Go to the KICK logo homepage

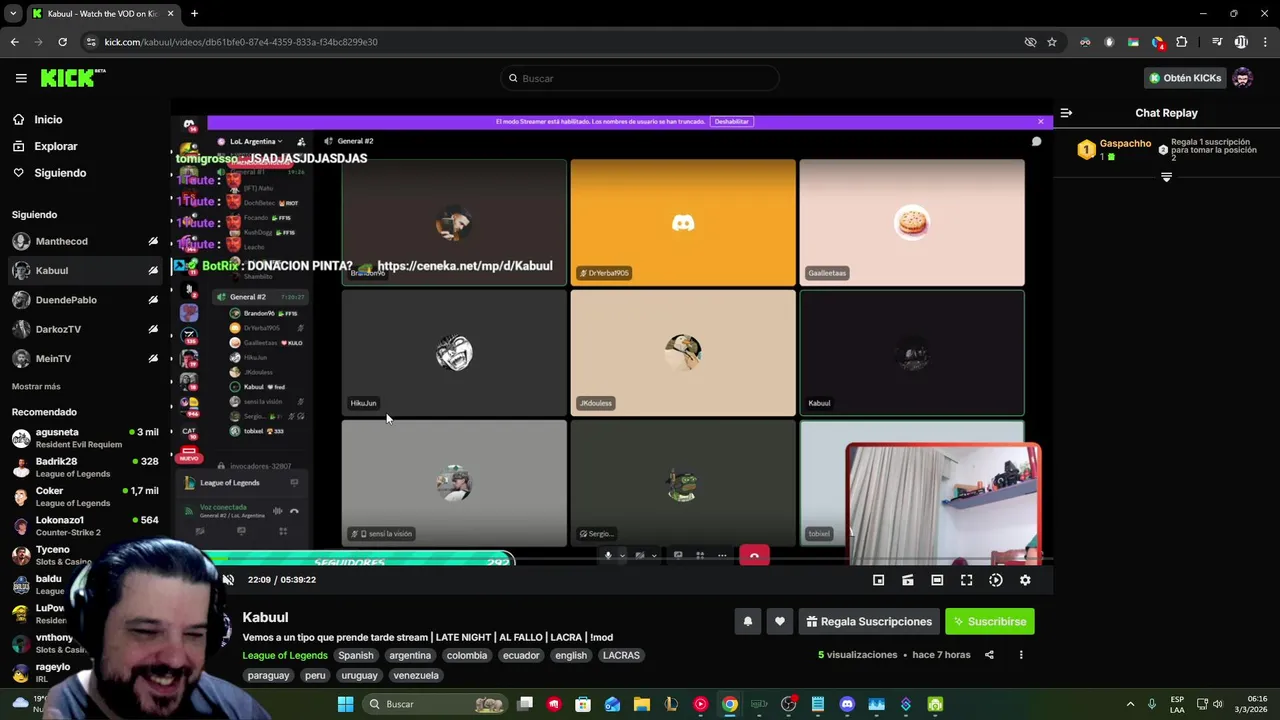point(72,78)
